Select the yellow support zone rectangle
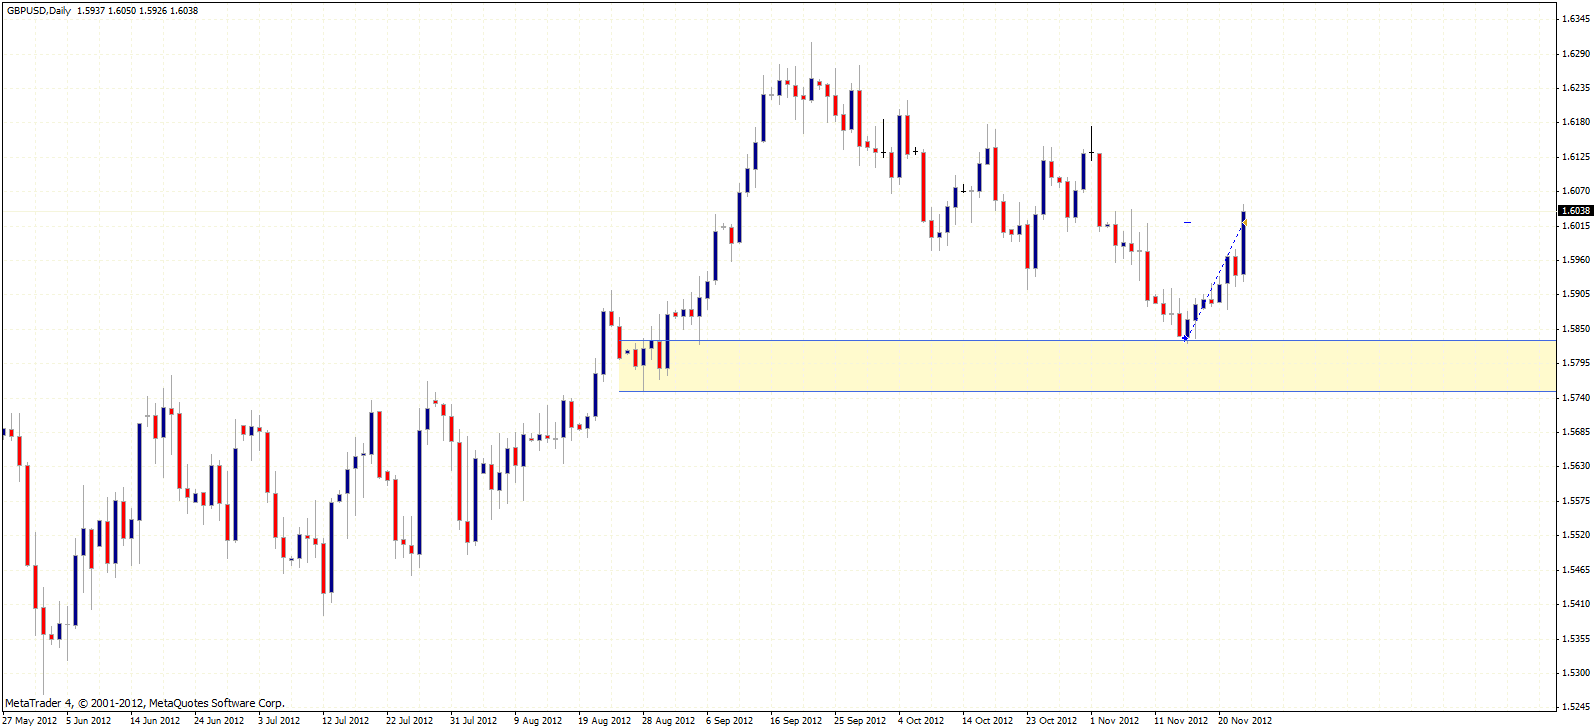 click(x=1087, y=366)
